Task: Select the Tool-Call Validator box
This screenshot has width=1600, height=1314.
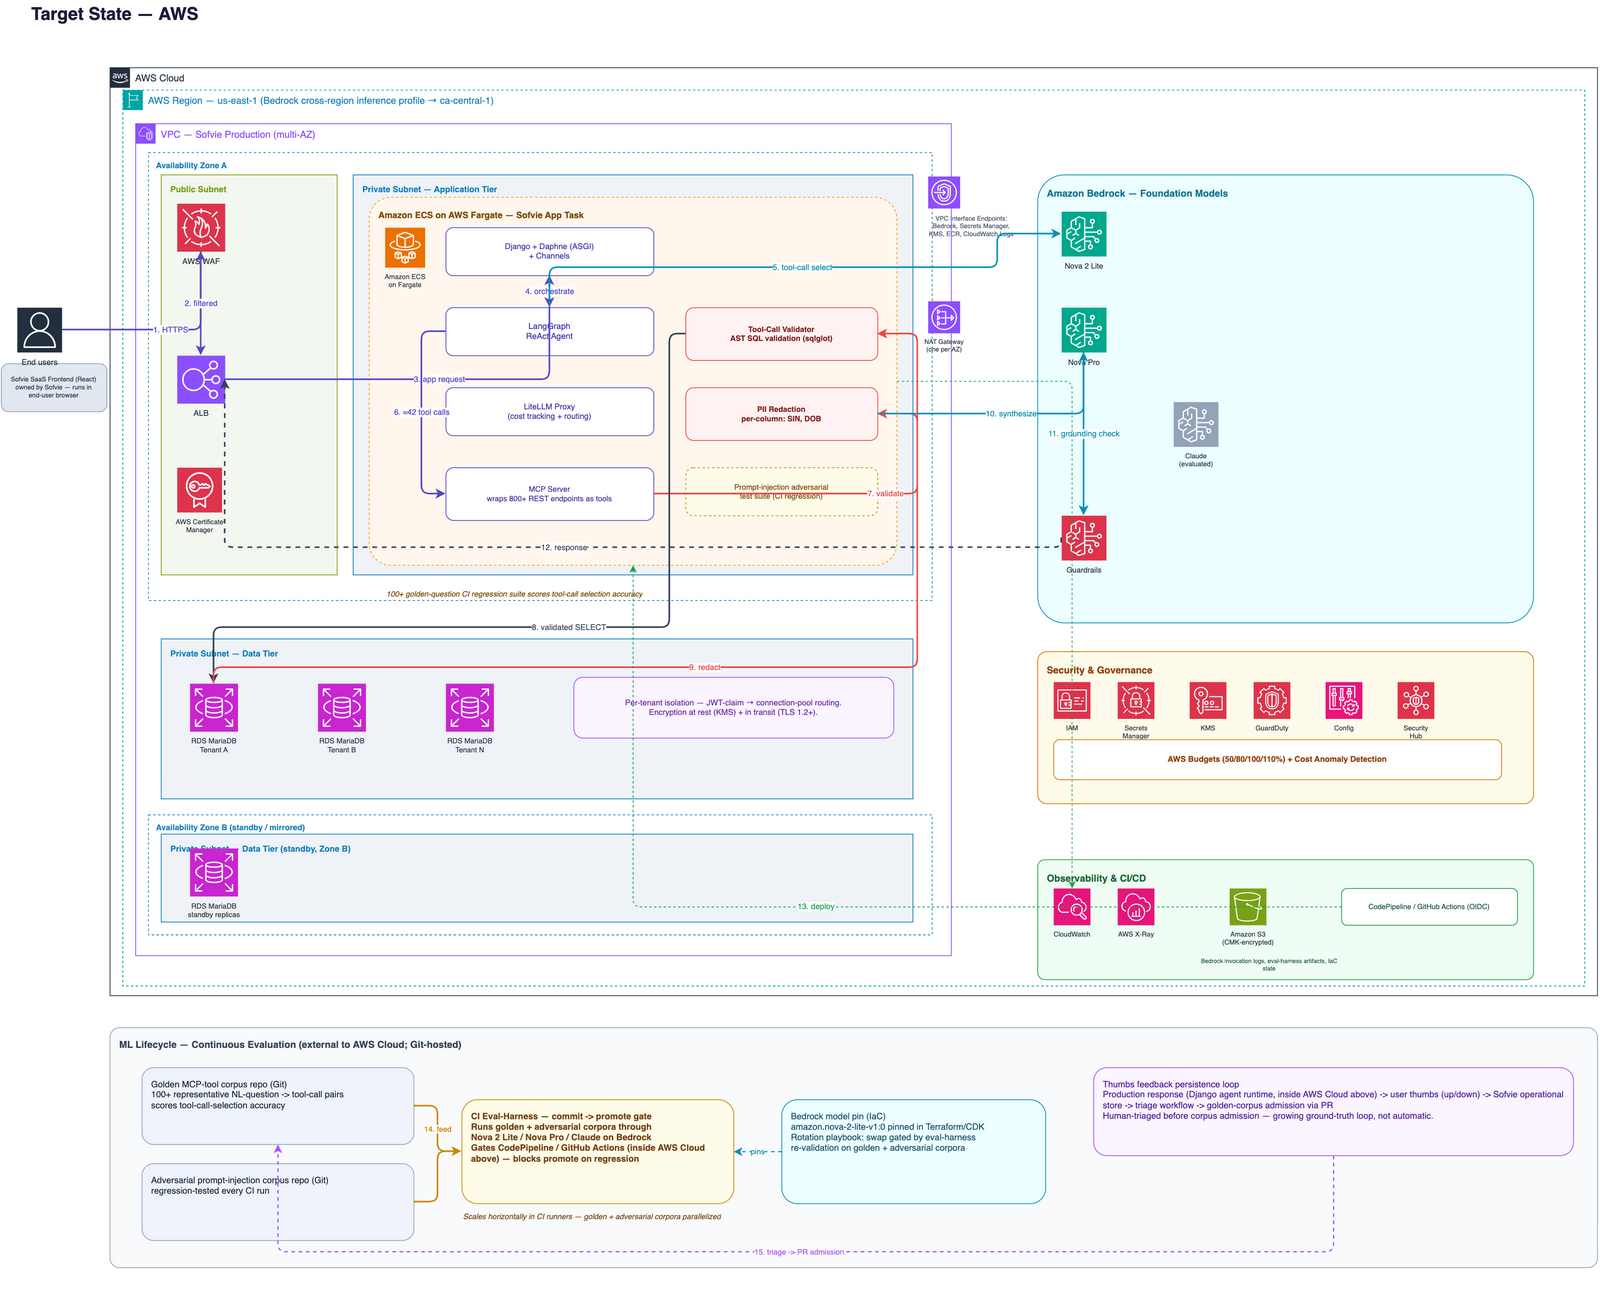Action: click(781, 334)
